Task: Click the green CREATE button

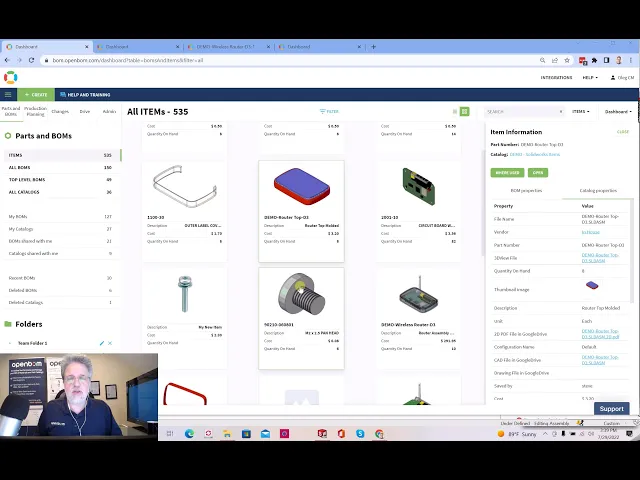Action: pos(36,94)
